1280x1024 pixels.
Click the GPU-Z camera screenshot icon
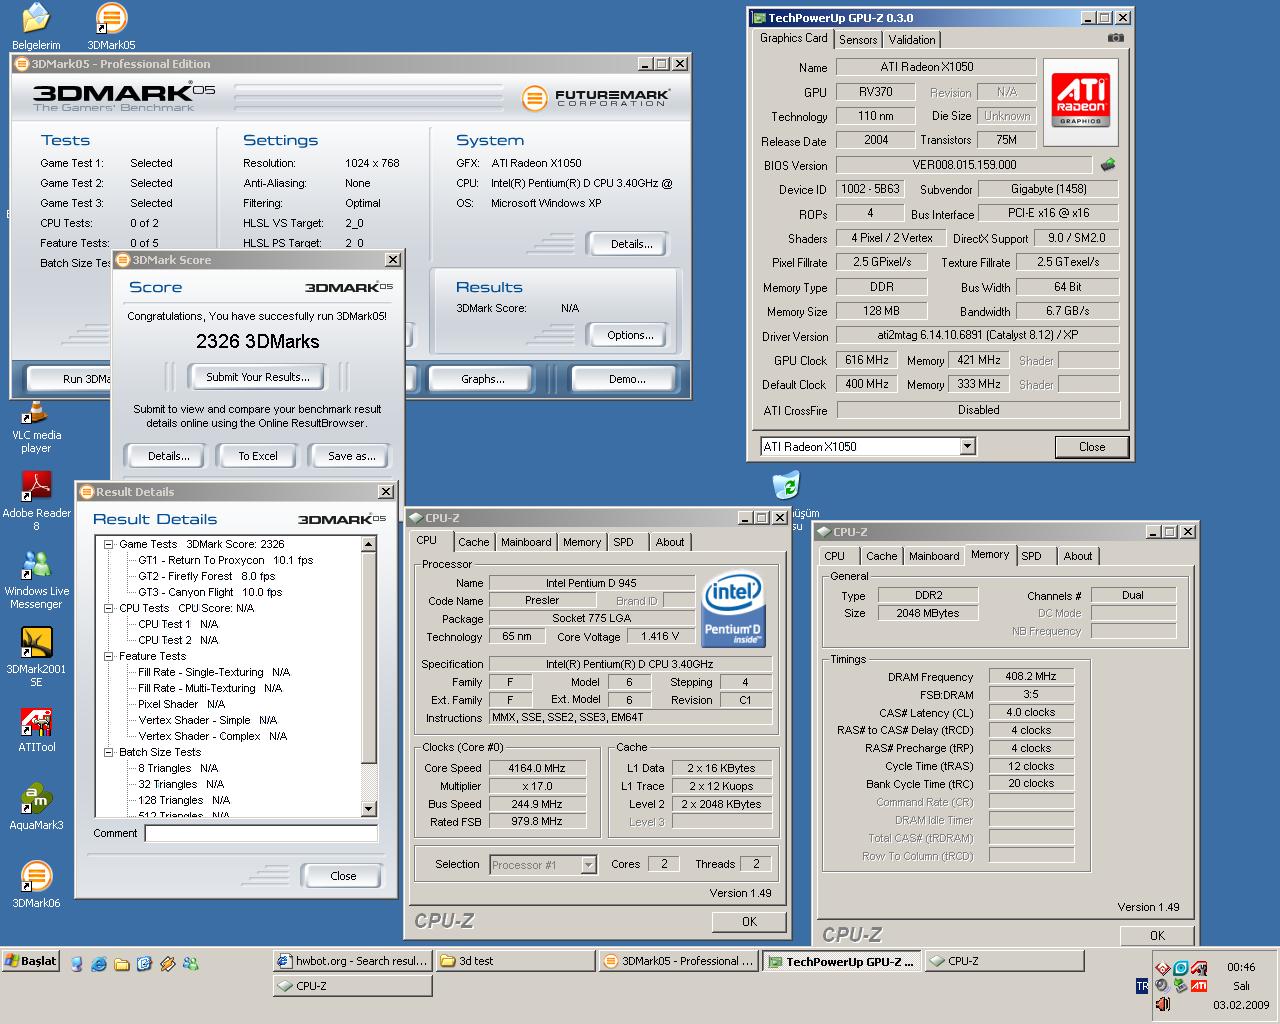pyautogui.click(x=1115, y=38)
